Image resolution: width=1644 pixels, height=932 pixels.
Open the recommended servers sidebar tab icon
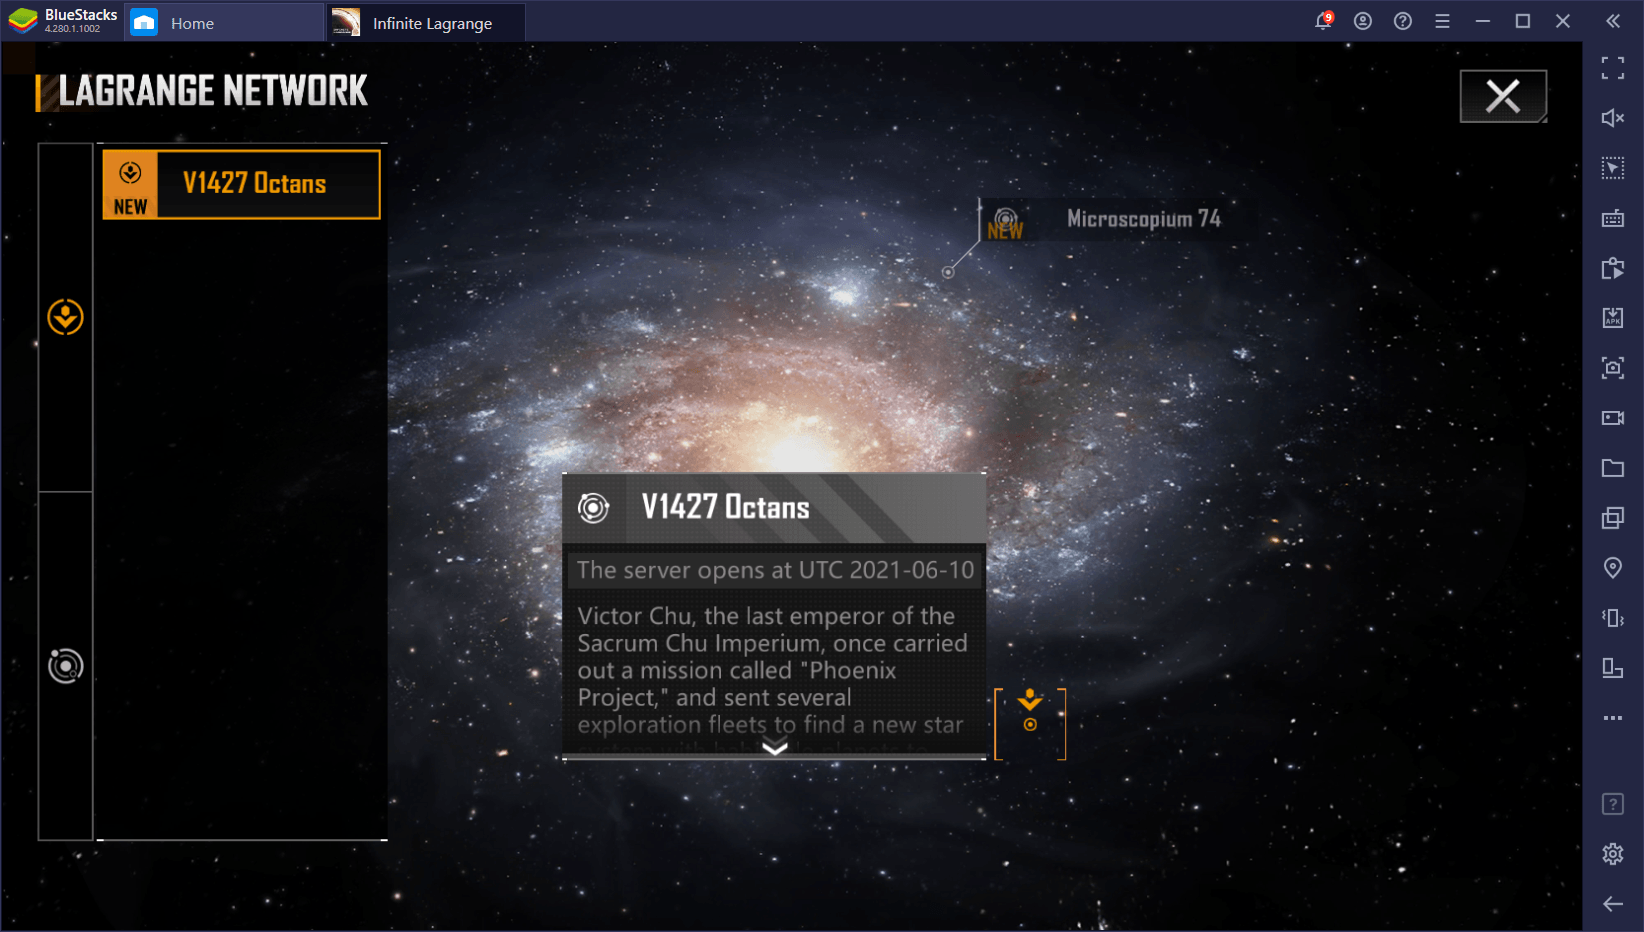click(66, 317)
